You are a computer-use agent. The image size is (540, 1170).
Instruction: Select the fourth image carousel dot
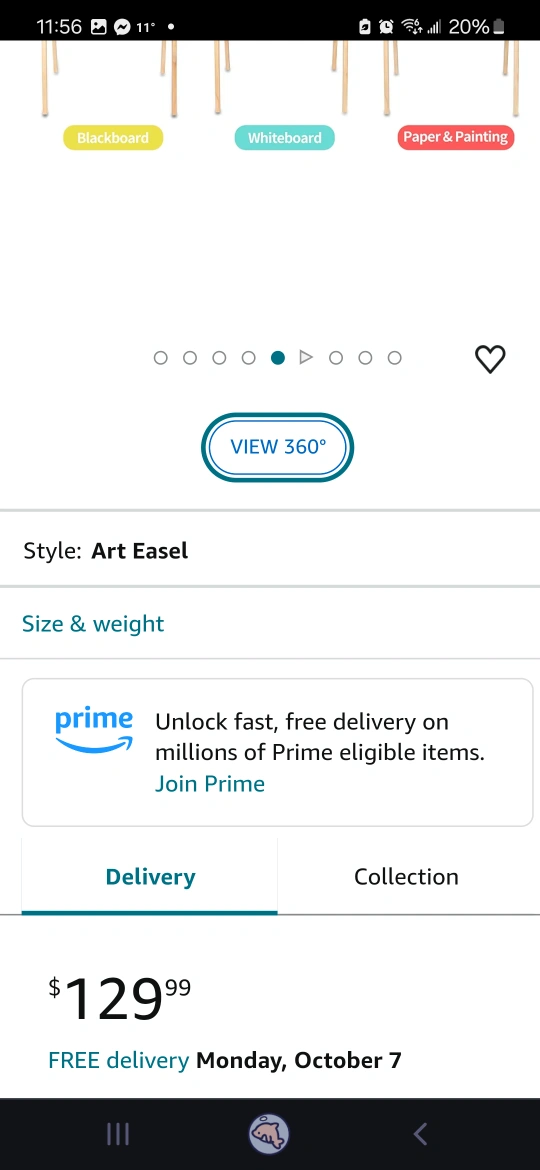click(x=248, y=358)
